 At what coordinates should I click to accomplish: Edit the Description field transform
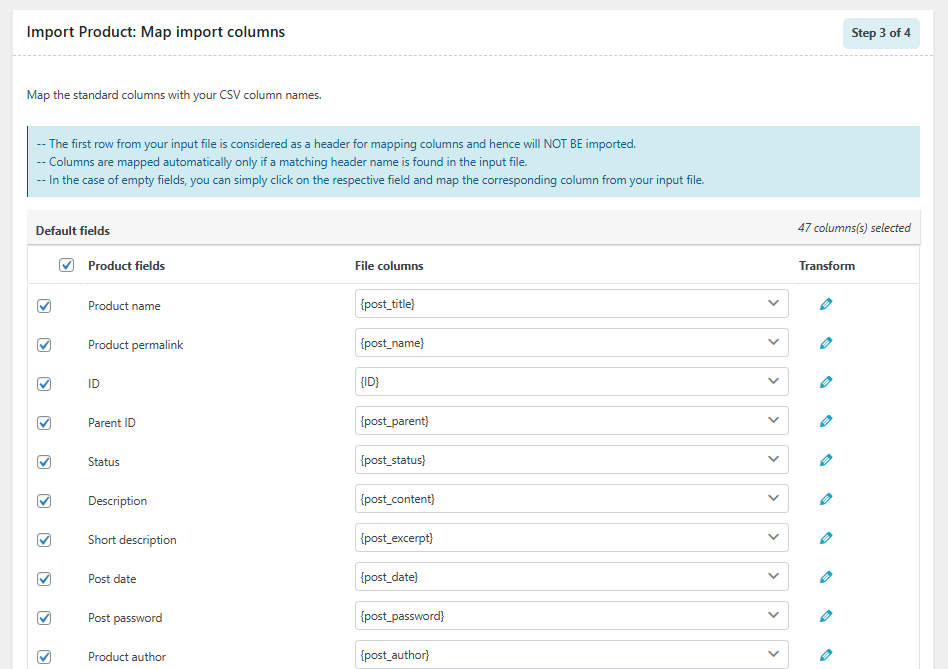click(x=826, y=498)
